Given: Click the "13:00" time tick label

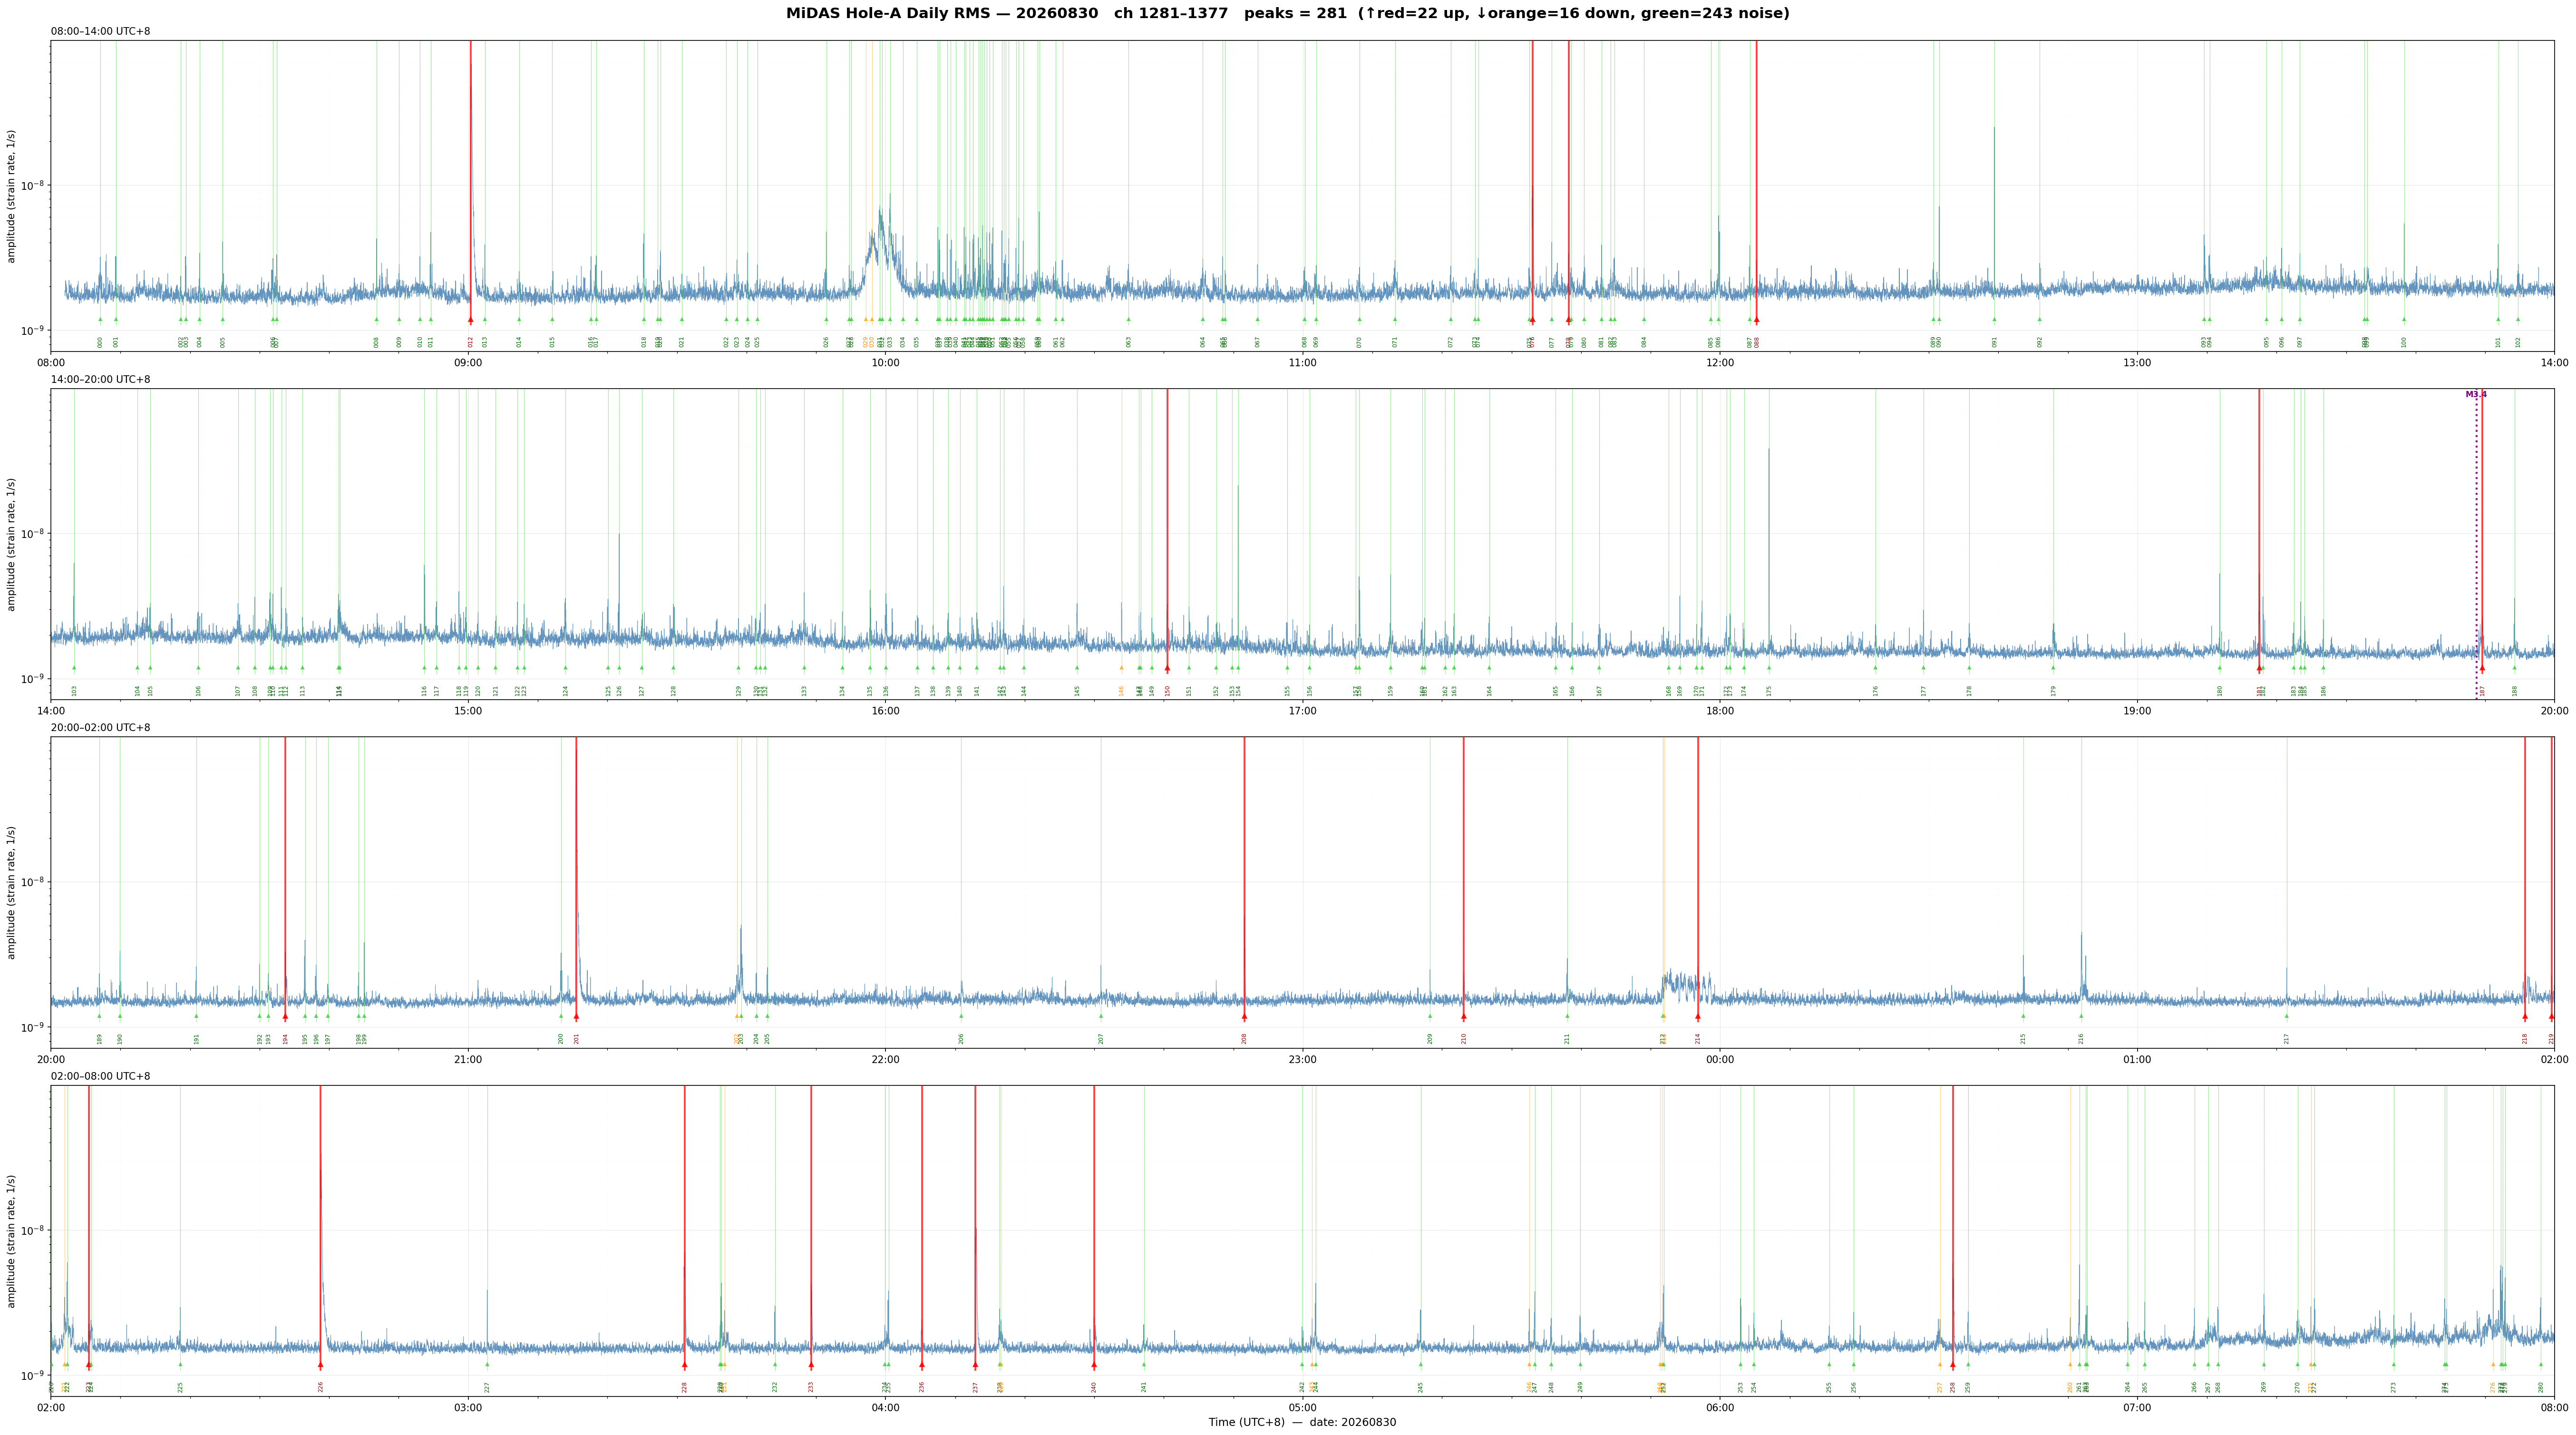Looking at the screenshot, I should pyautogui.click(x=2137, y=362).
